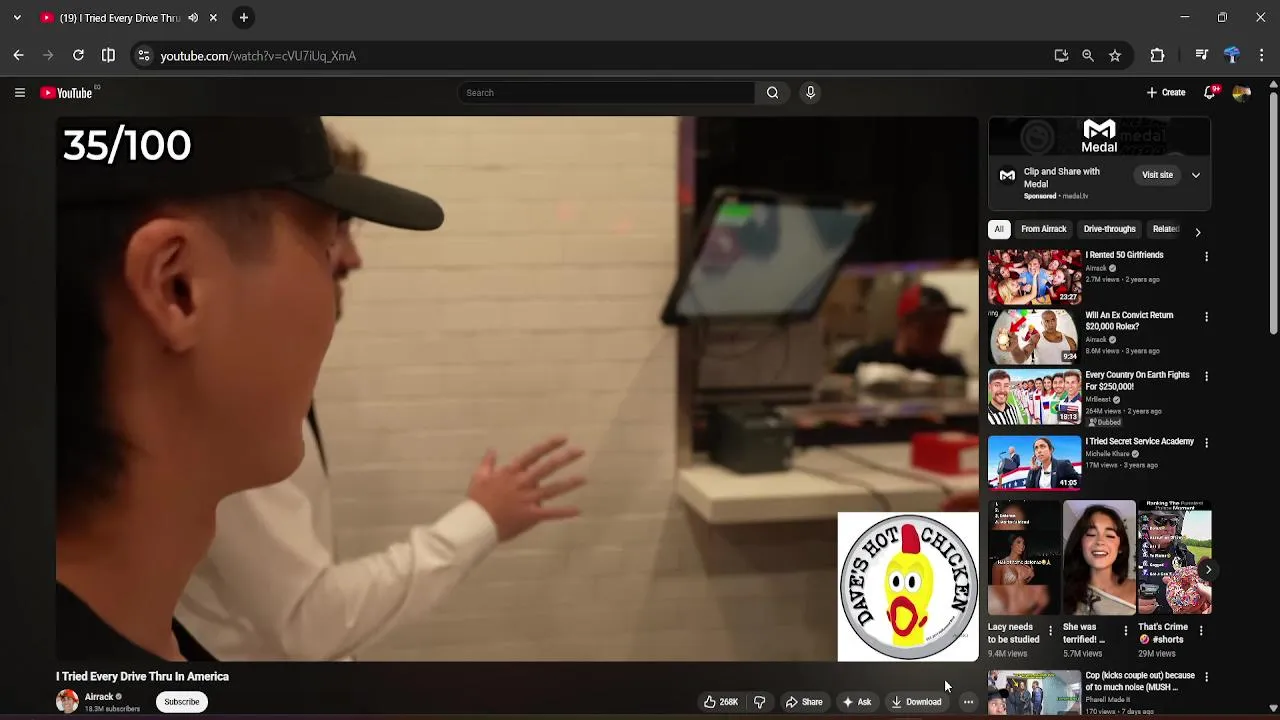Share the video
The width and height of the screenshot is (1280, 720).
(x=804, y=702)
